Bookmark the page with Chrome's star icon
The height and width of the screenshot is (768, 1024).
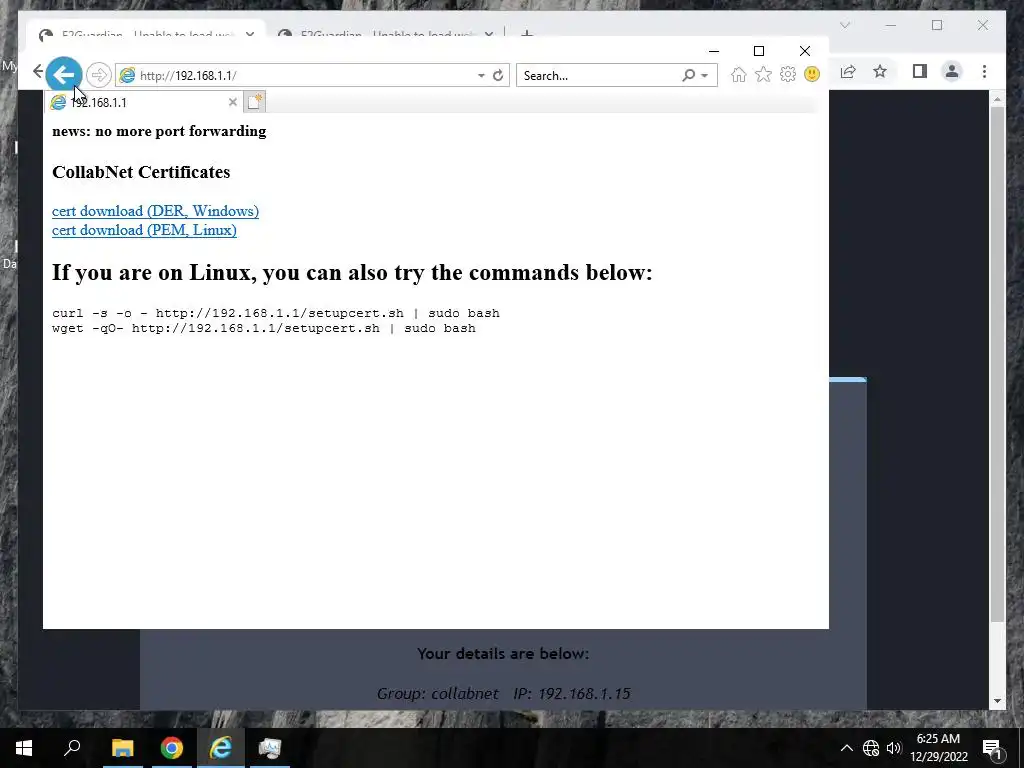[x=880, y=71]
